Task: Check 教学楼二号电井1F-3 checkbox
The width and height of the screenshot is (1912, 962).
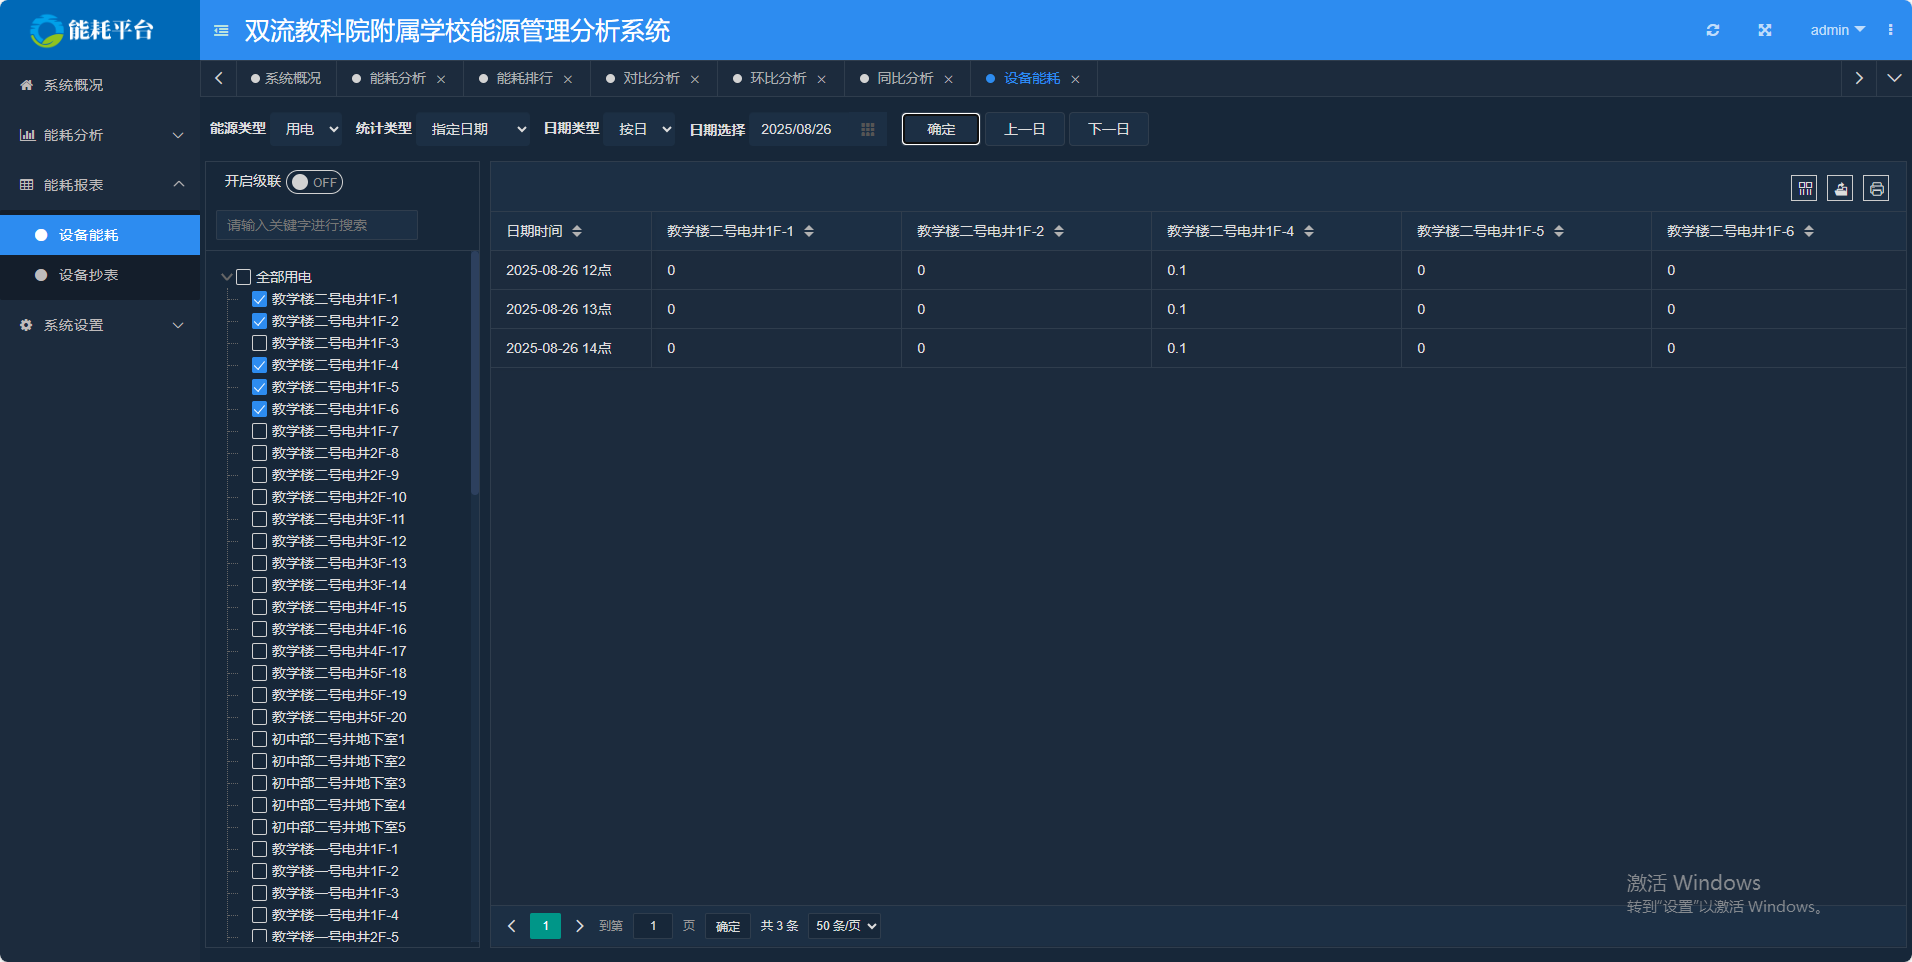Action: (259, 343)
